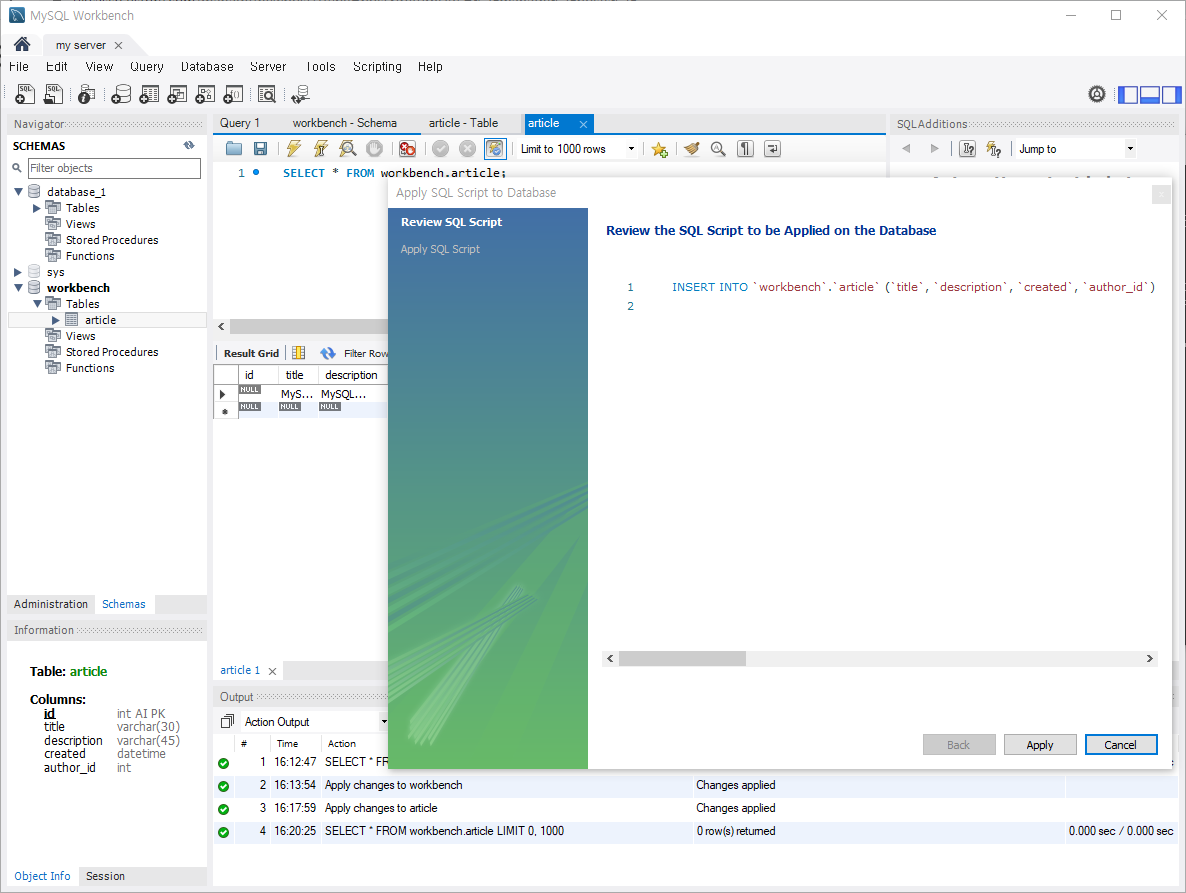The width and height of the screenshot is (1186, 893).
Task: Expand the article table node
Action: coord(55,320)
